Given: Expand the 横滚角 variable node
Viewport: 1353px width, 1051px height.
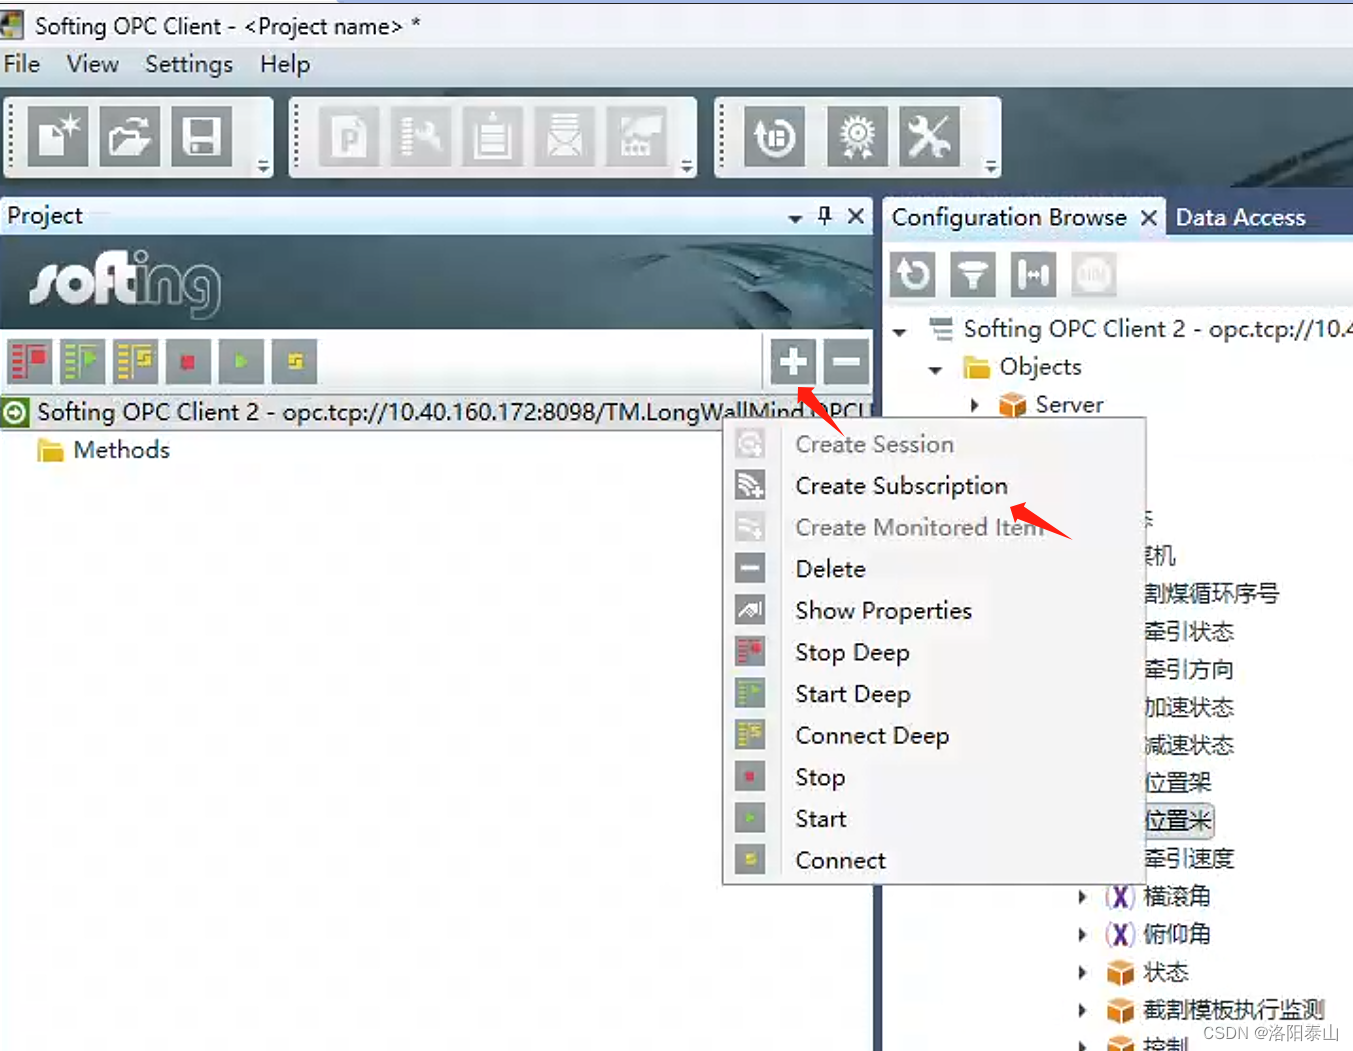Looking at the screenshot, I should (x=1082, y=897).
